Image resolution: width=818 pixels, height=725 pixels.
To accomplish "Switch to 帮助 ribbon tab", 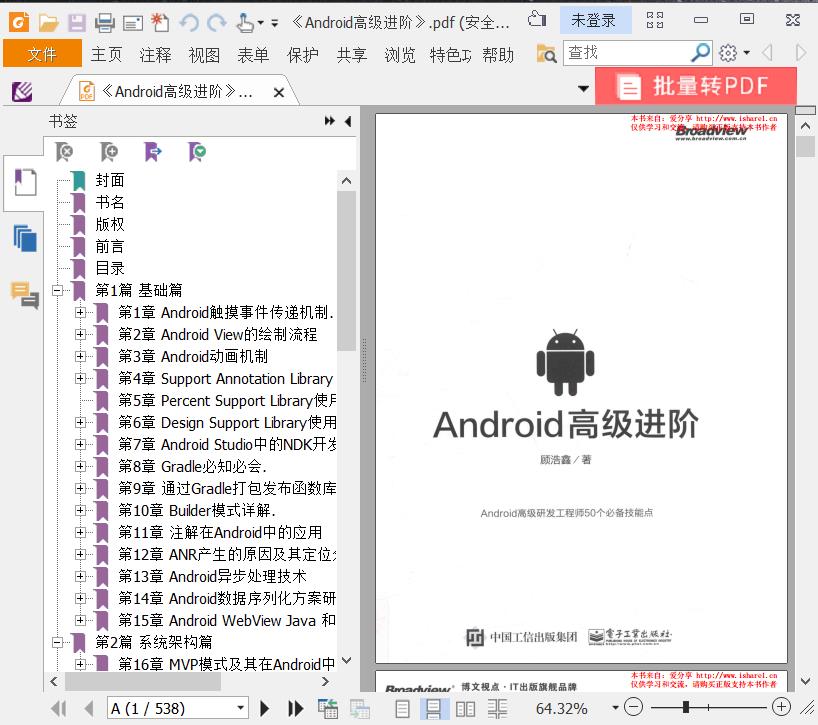I will (x=498, y=54).
